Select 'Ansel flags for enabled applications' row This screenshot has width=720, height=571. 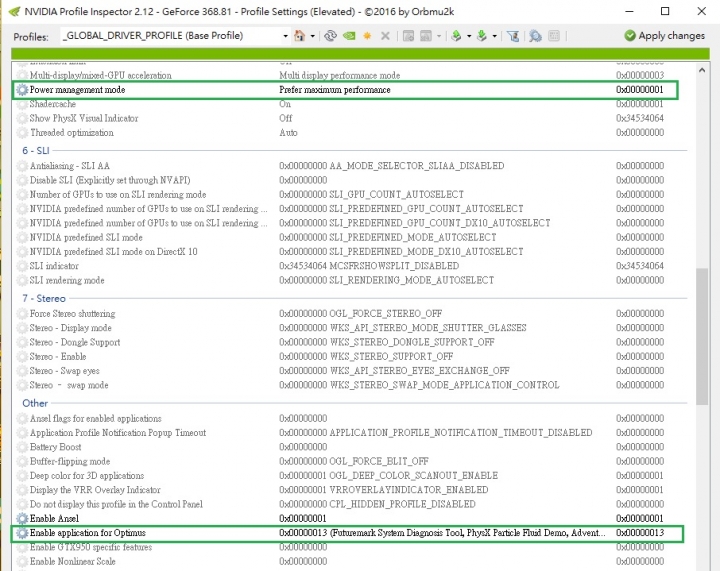(x=349, y=418)
